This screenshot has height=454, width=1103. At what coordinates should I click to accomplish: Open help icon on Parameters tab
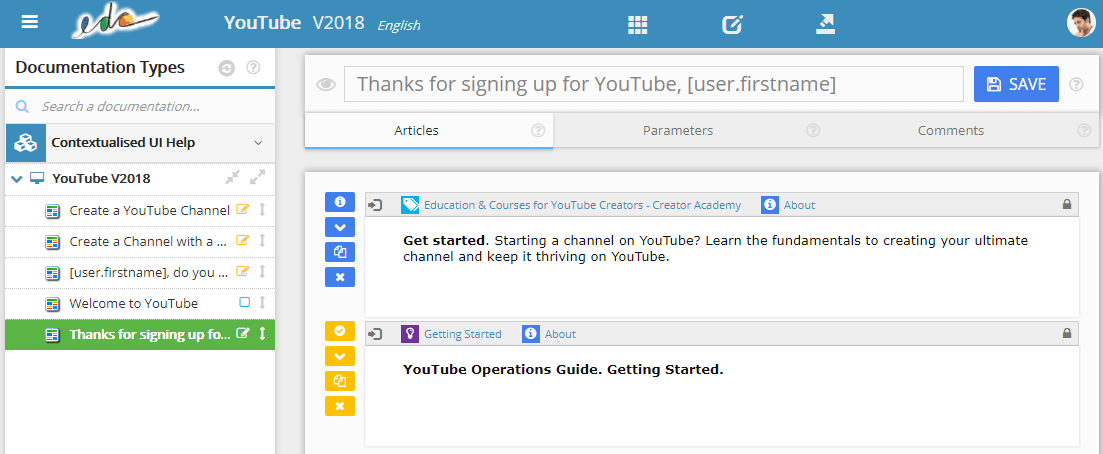tap(813, 130)
